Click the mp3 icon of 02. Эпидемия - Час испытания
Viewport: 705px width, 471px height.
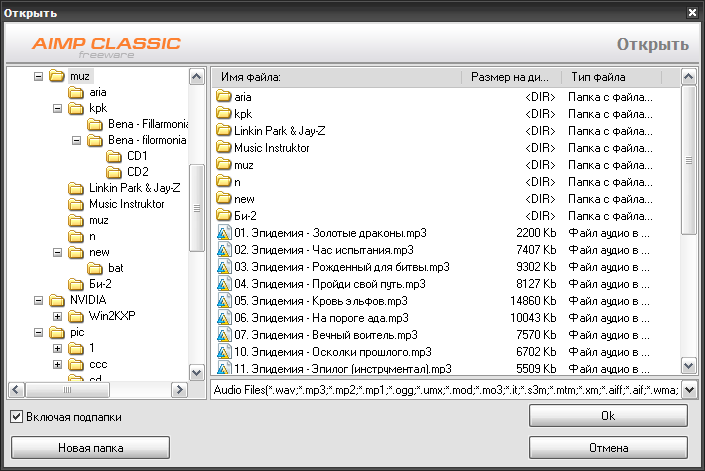click(224, 250)
